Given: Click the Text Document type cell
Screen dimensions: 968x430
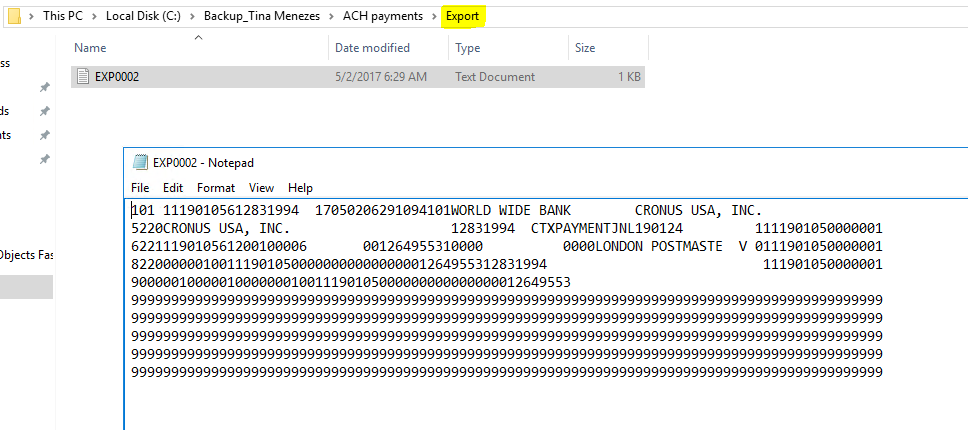Looking at the screenshot, I should click(x=495, y=77).
